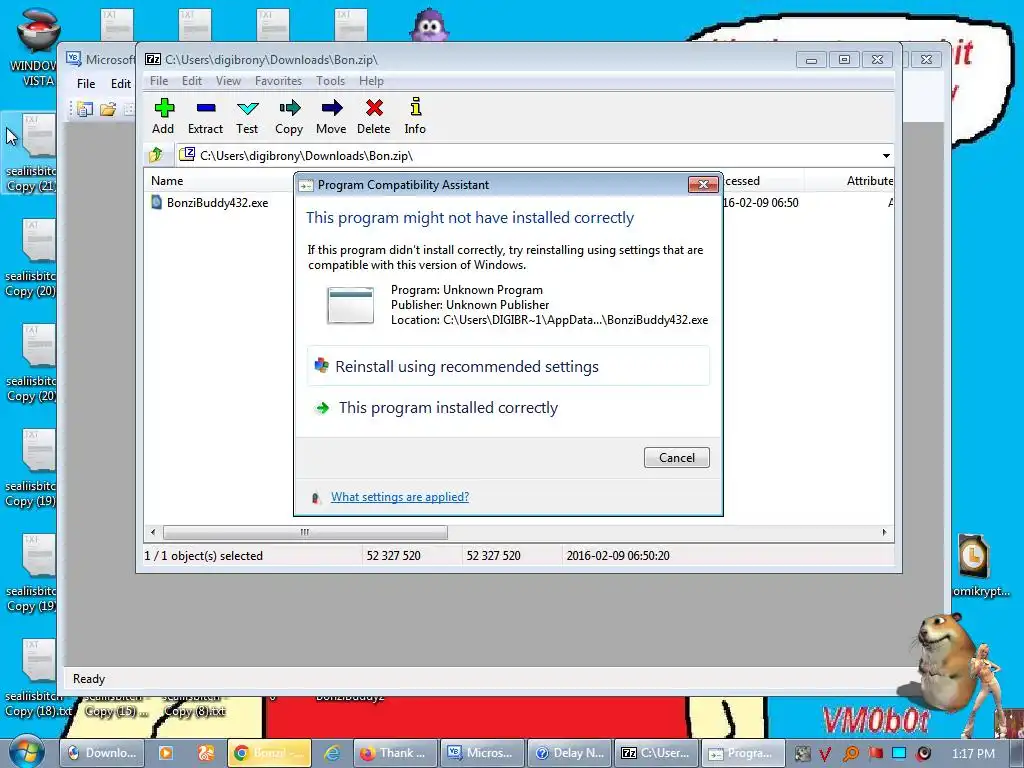Click the 1 / 1 object(s) selected status
1024x768 pixels.
tap(203, 556)
